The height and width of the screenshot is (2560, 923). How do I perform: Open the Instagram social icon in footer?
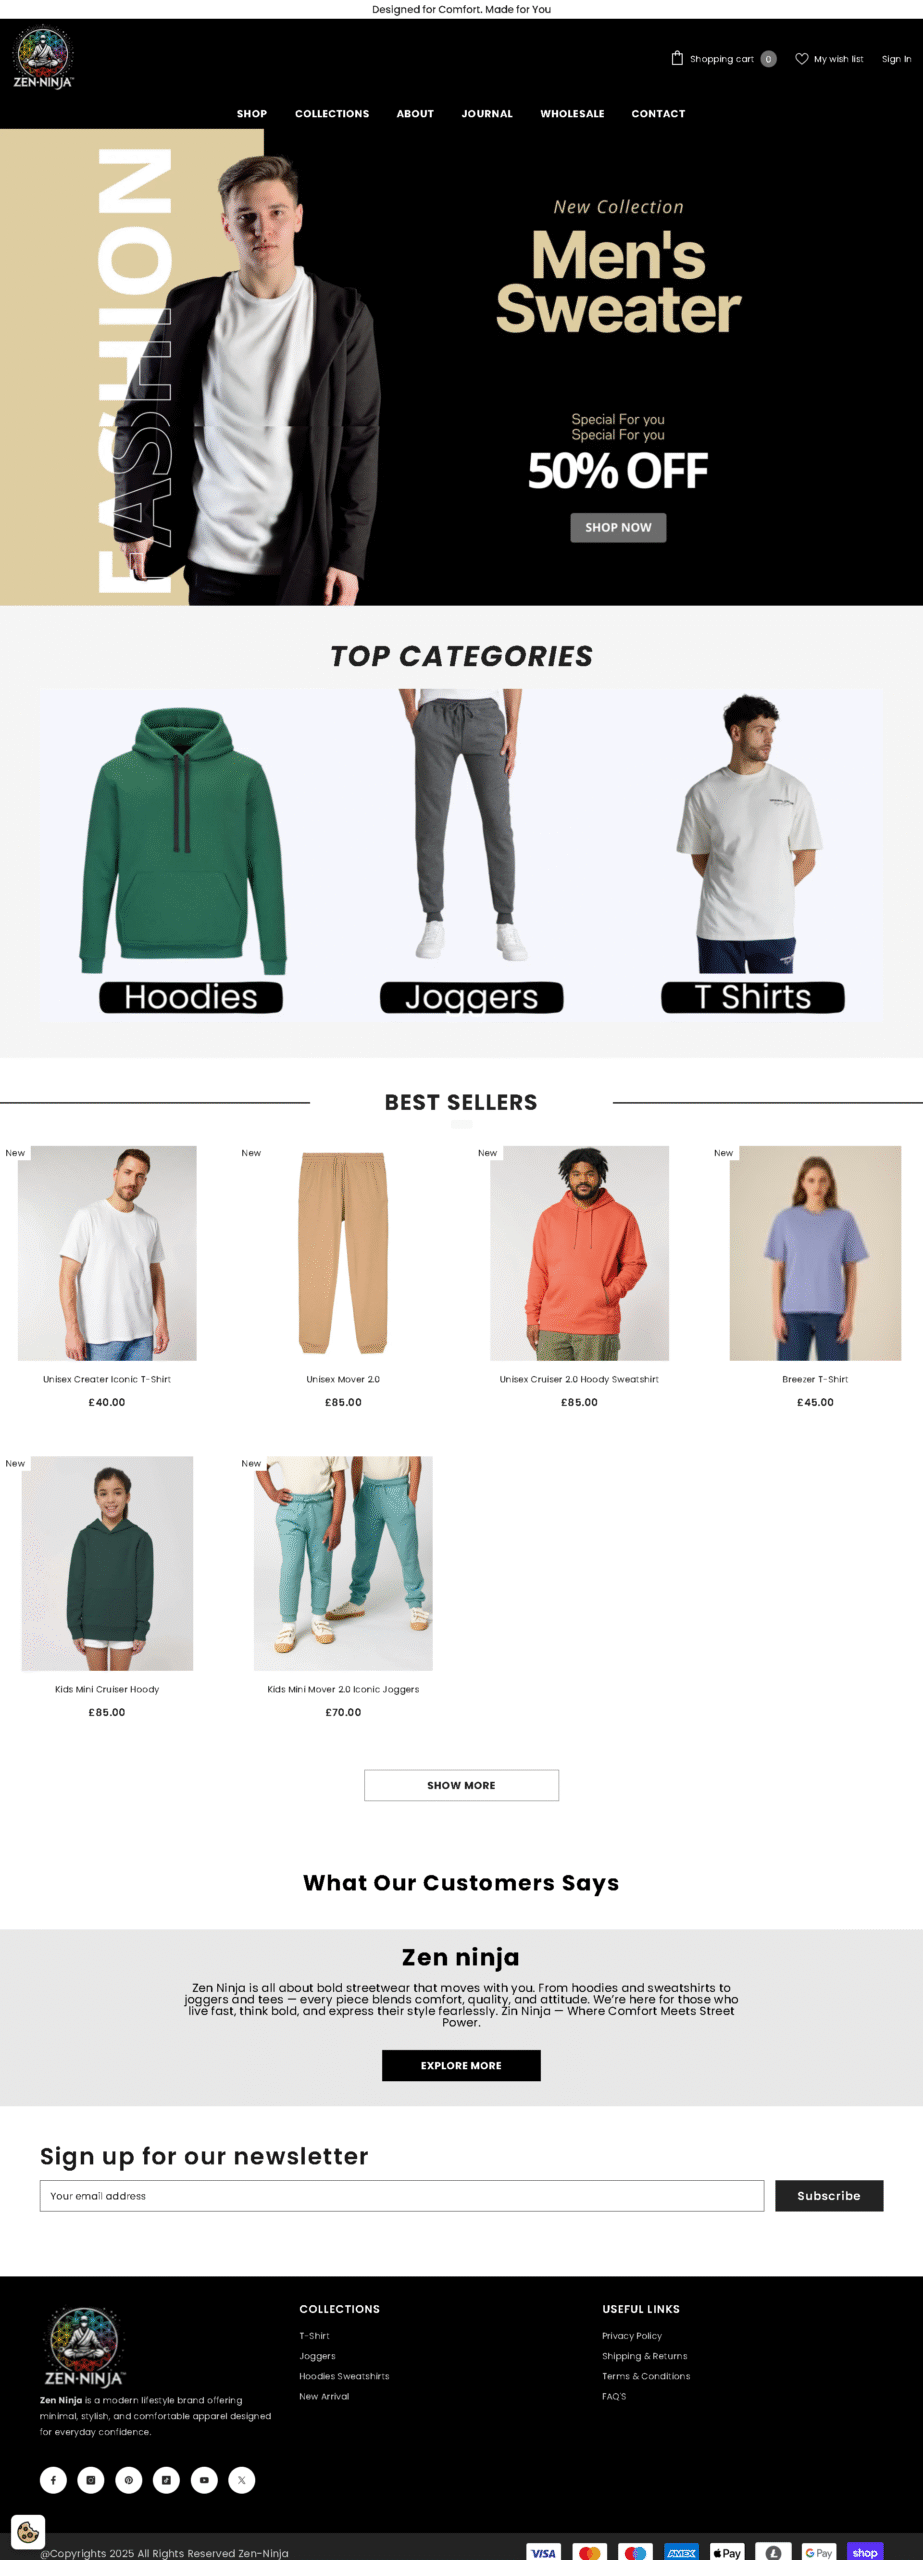[91, 2480]
